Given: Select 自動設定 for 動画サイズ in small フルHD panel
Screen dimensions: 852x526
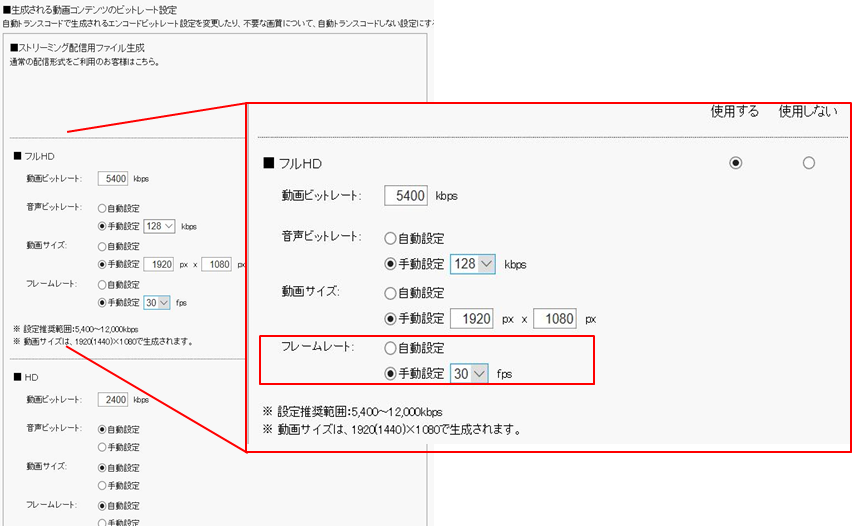Looking at the screenshot, I should click(x=103, y=245).
